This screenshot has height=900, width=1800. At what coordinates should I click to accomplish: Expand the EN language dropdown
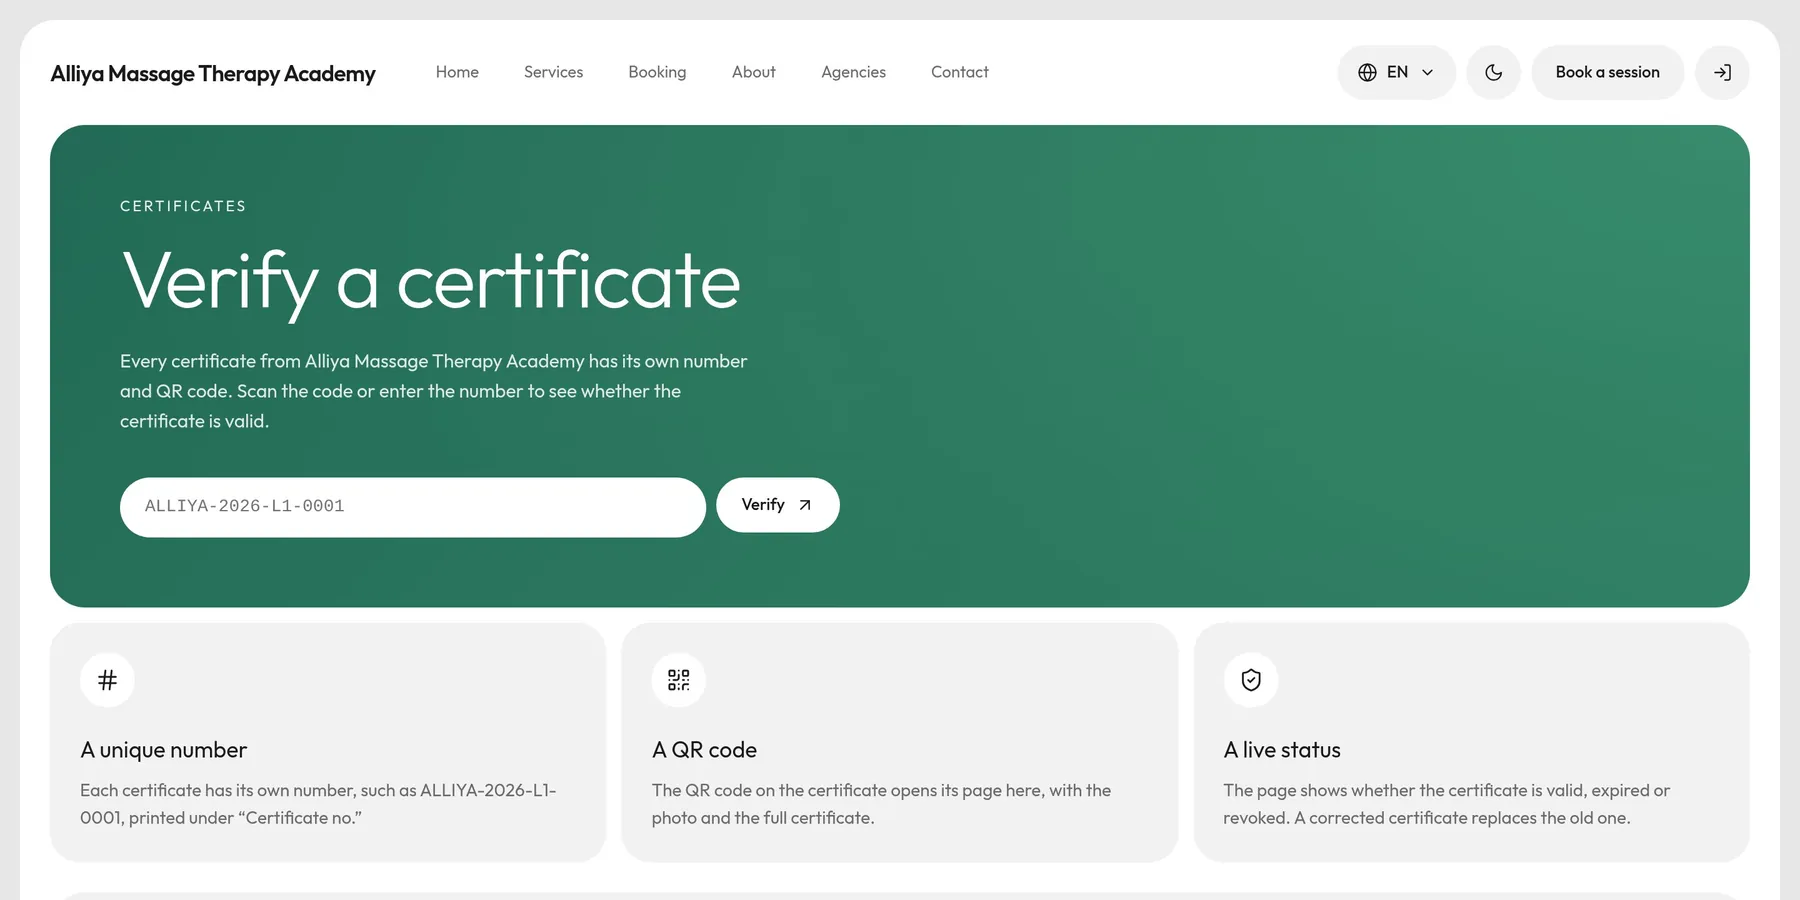click(1396, 72)
